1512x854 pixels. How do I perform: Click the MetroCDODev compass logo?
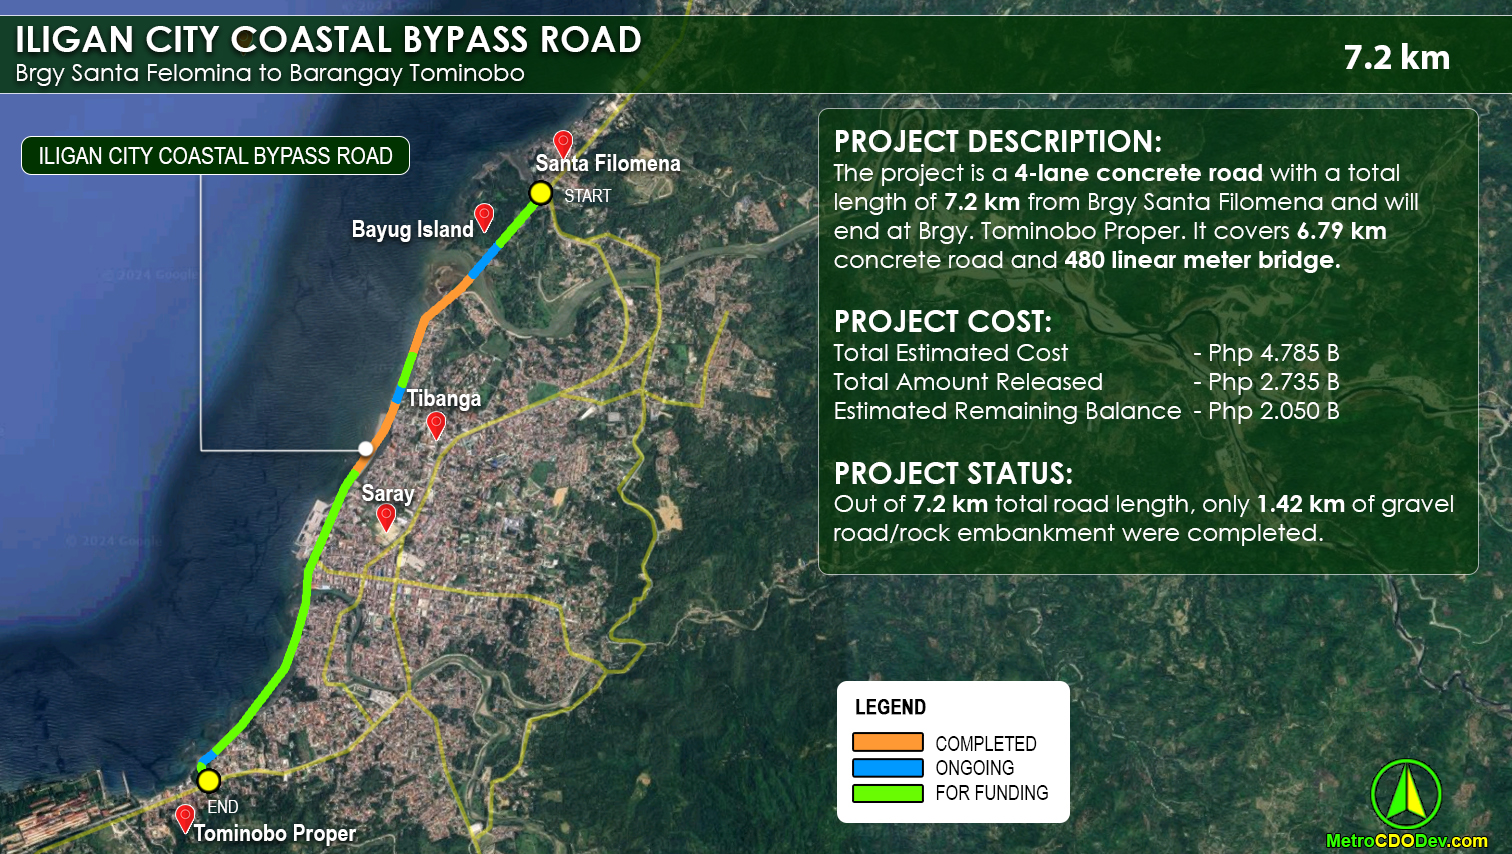(x=1408, y=796)
